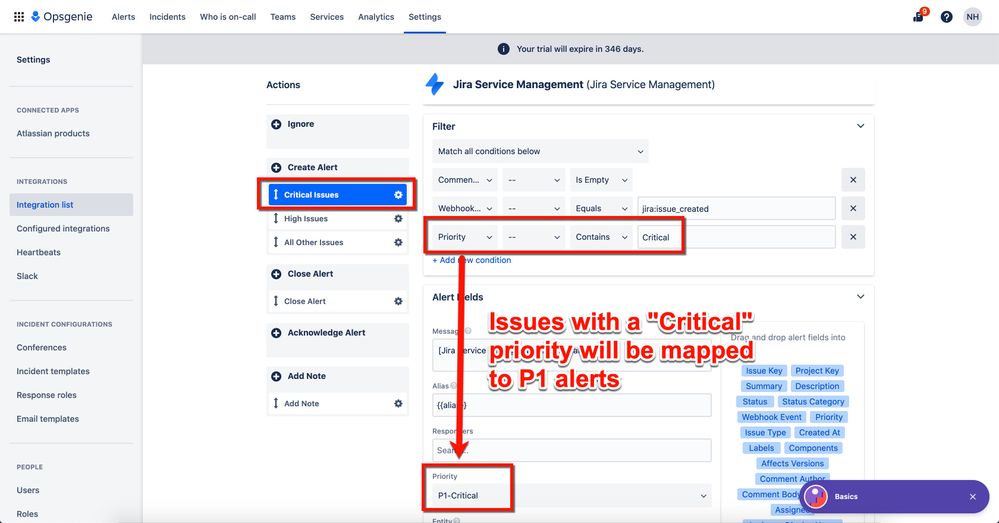The width and height of the screenshot is (999, 523).
Task: Open the Match all conditions dropdown
Action: [x=540, y=152]
